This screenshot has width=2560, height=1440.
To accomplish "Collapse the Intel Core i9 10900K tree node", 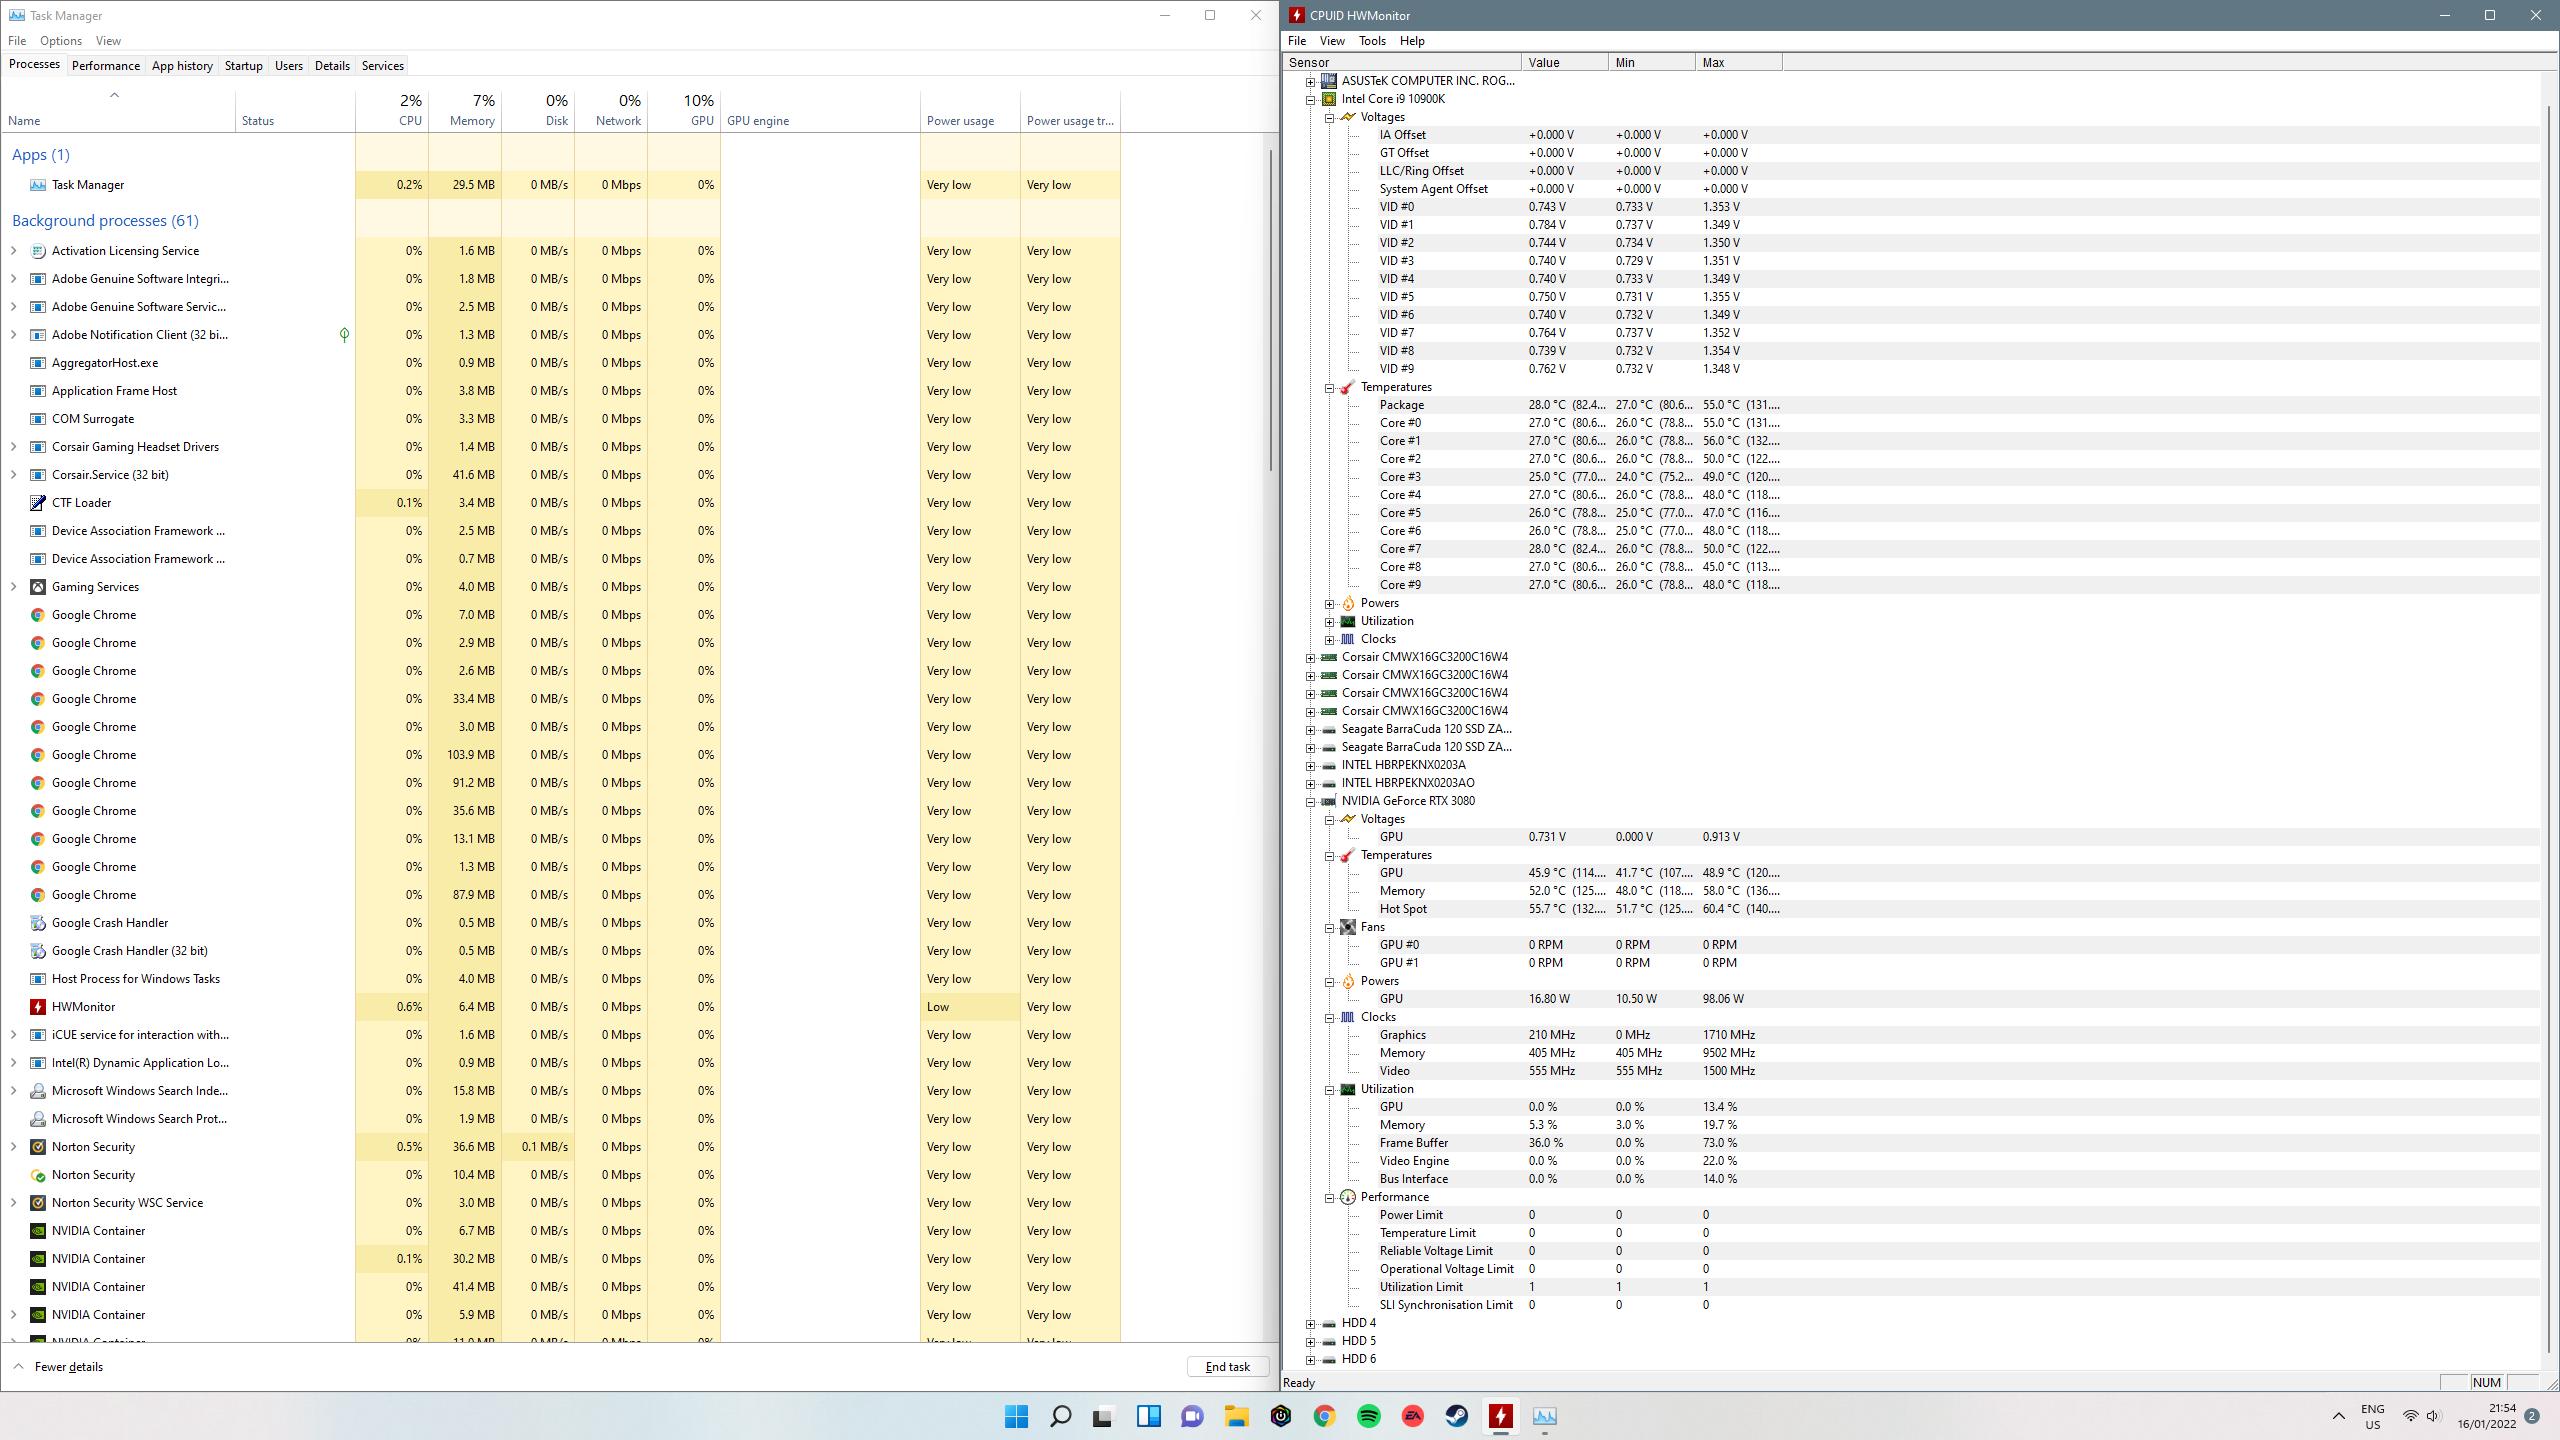I will pos(1311,100).
